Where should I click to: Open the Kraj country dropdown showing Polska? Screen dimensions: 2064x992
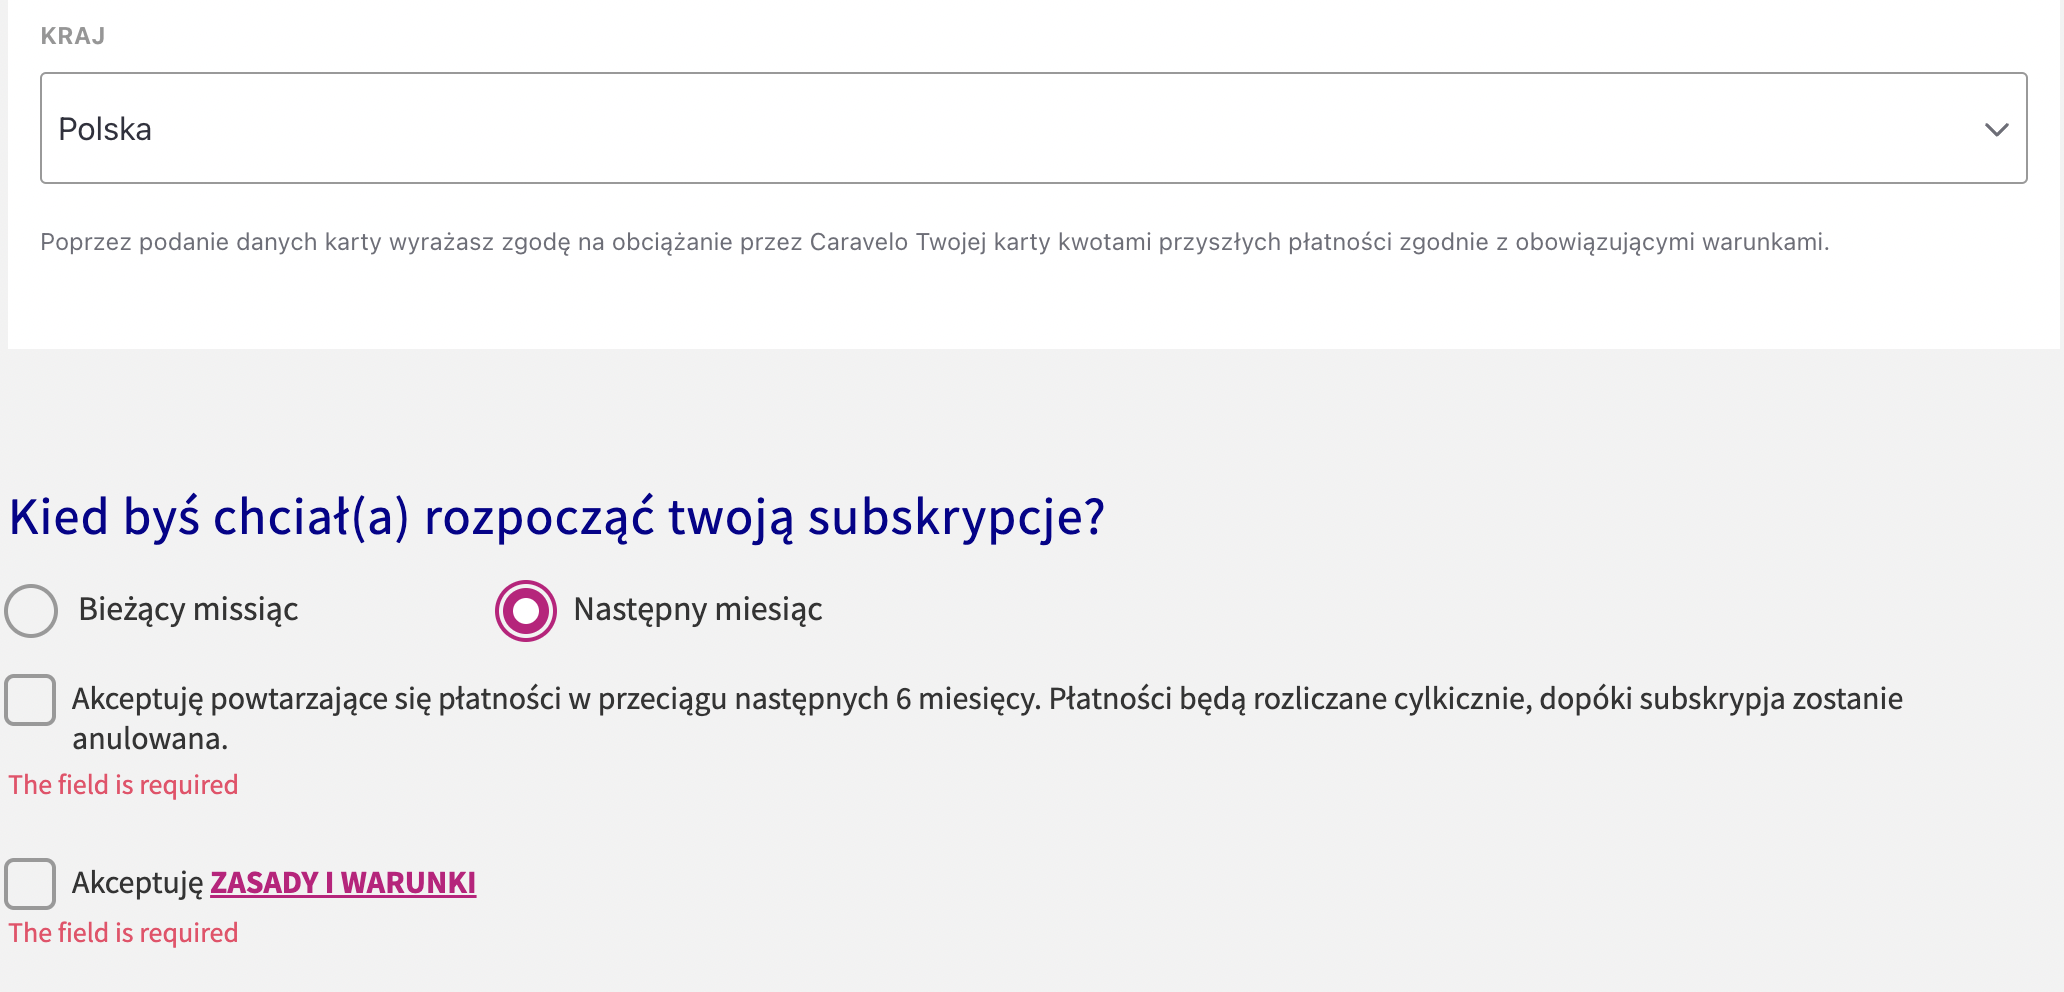tap(1033, 128)
